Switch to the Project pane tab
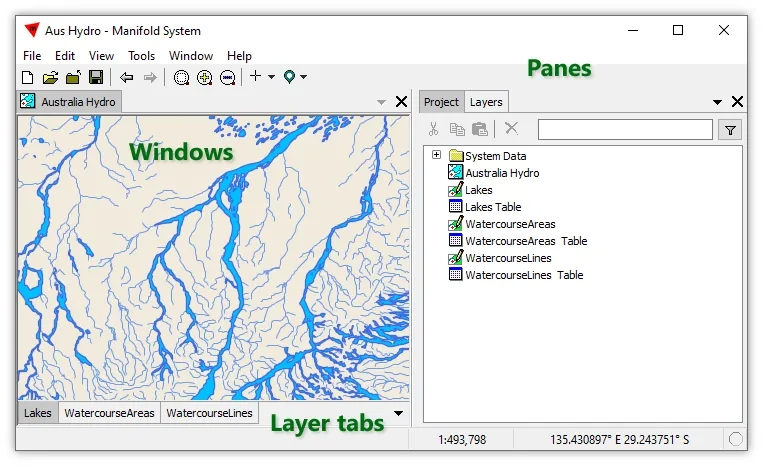This screenshot has height=466, width=763. point(441,102)
